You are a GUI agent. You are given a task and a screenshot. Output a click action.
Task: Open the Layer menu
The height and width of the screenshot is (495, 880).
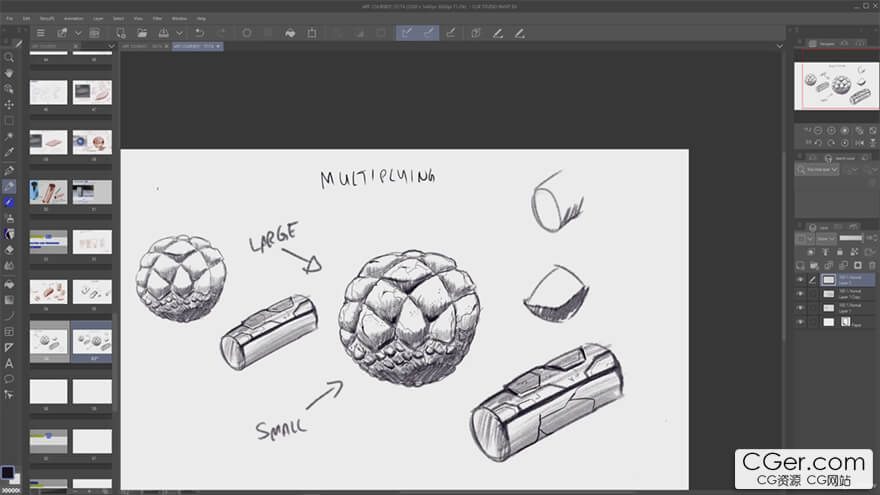tap(98, 19)
